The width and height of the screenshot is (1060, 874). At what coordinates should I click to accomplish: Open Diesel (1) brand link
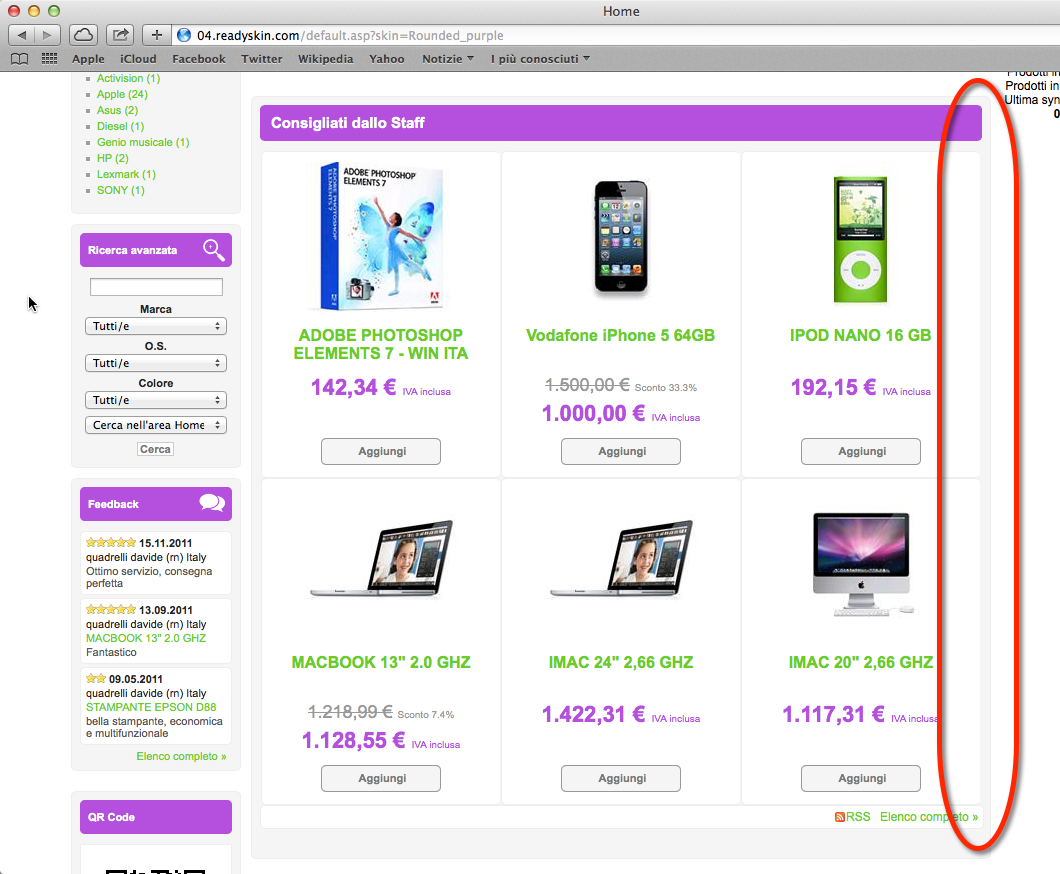point(120,126)
